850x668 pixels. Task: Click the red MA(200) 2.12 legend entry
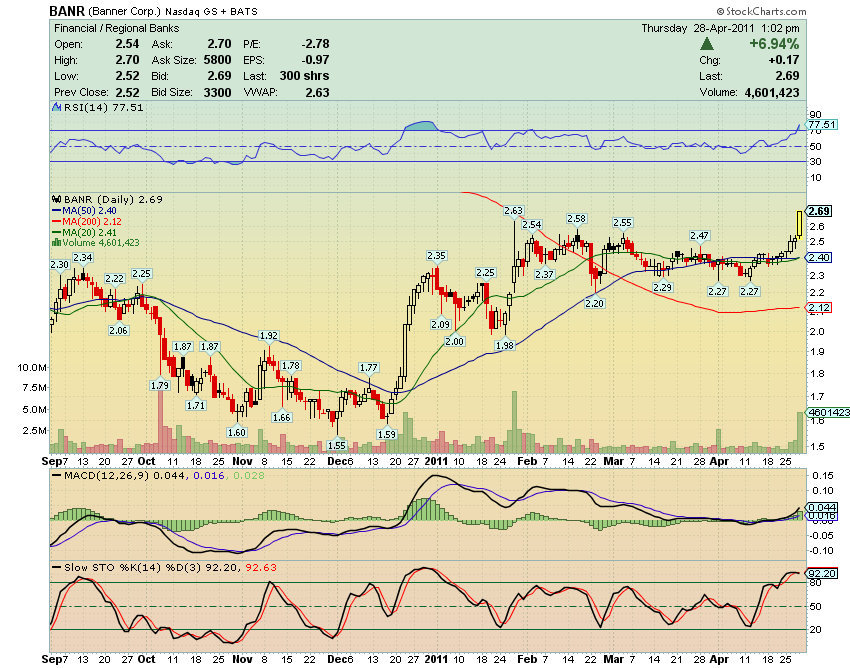87,221
